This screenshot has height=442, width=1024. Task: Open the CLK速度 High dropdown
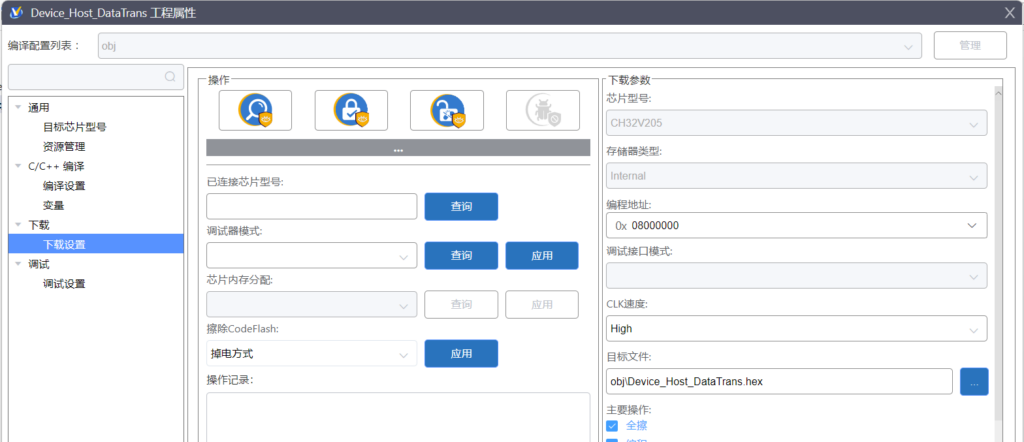[x=796, y=328]
